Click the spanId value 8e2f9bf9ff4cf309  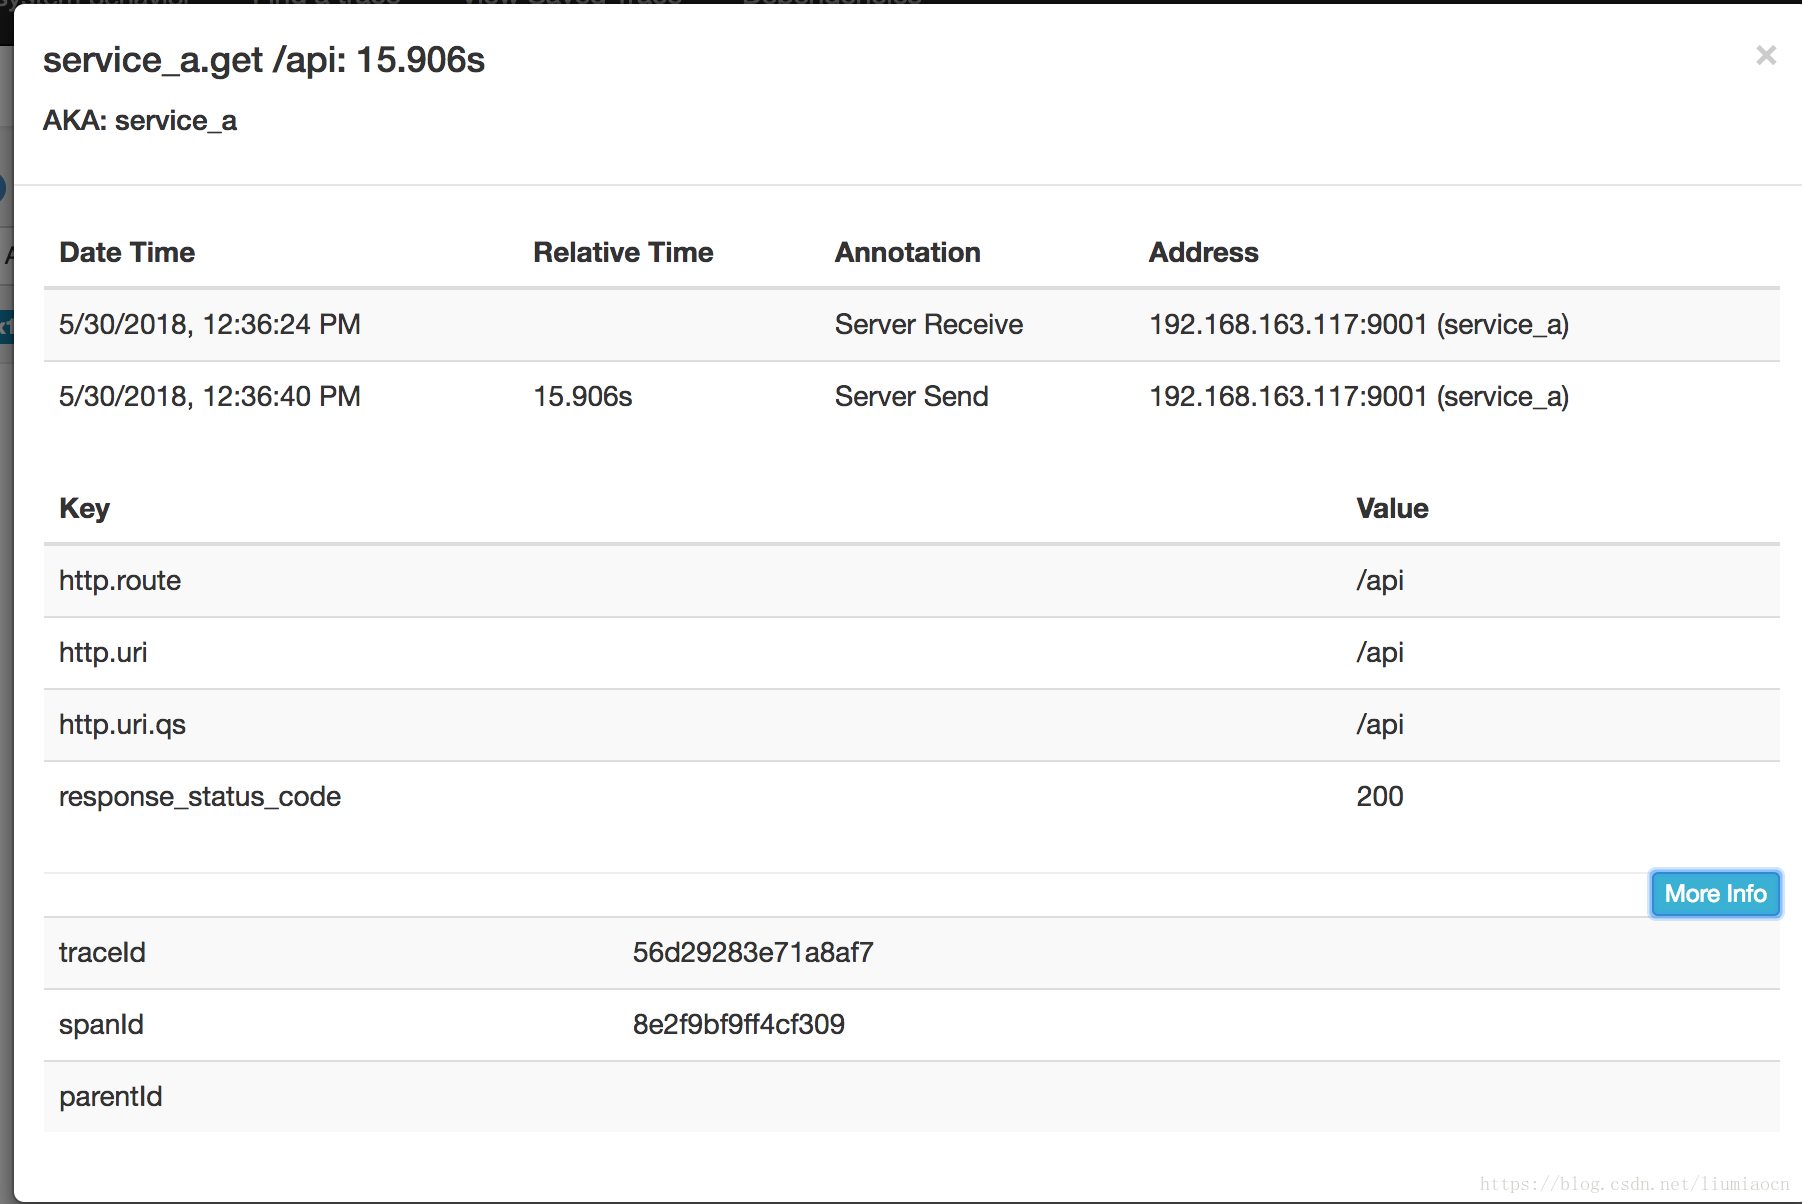tap(738, 1025)
